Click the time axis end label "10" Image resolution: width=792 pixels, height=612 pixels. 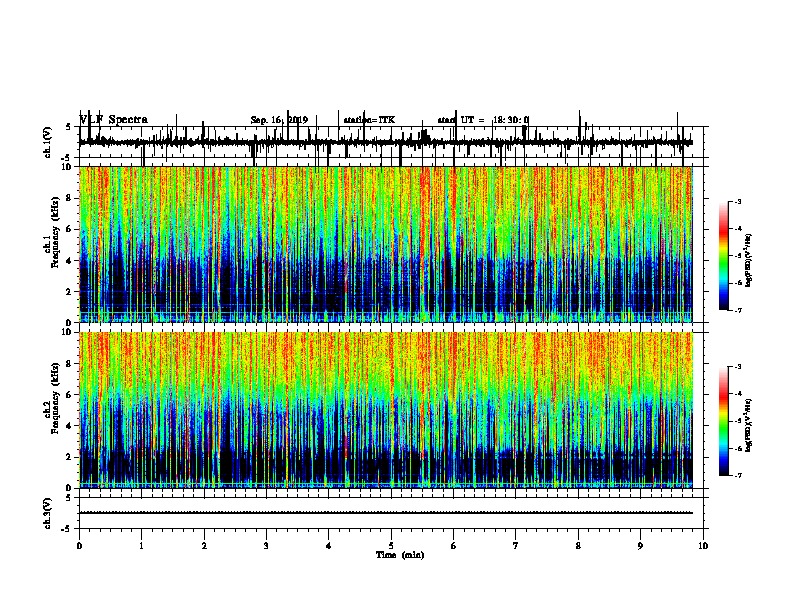point(703,546)
